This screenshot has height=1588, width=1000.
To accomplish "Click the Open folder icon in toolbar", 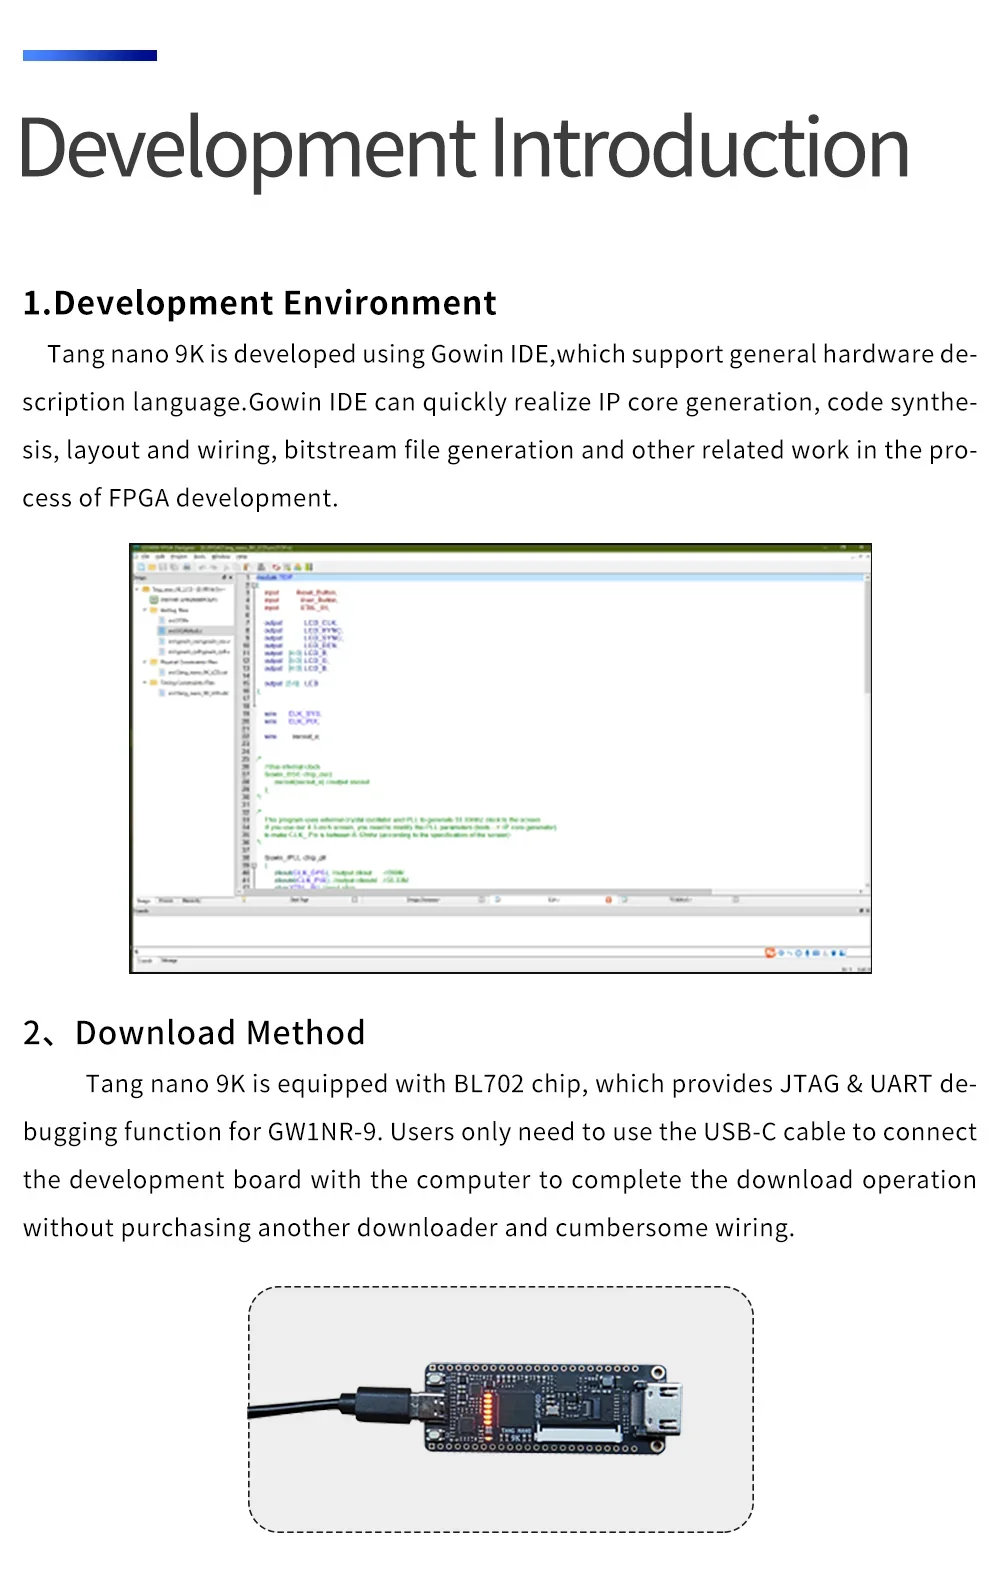I will pos(152,567).
